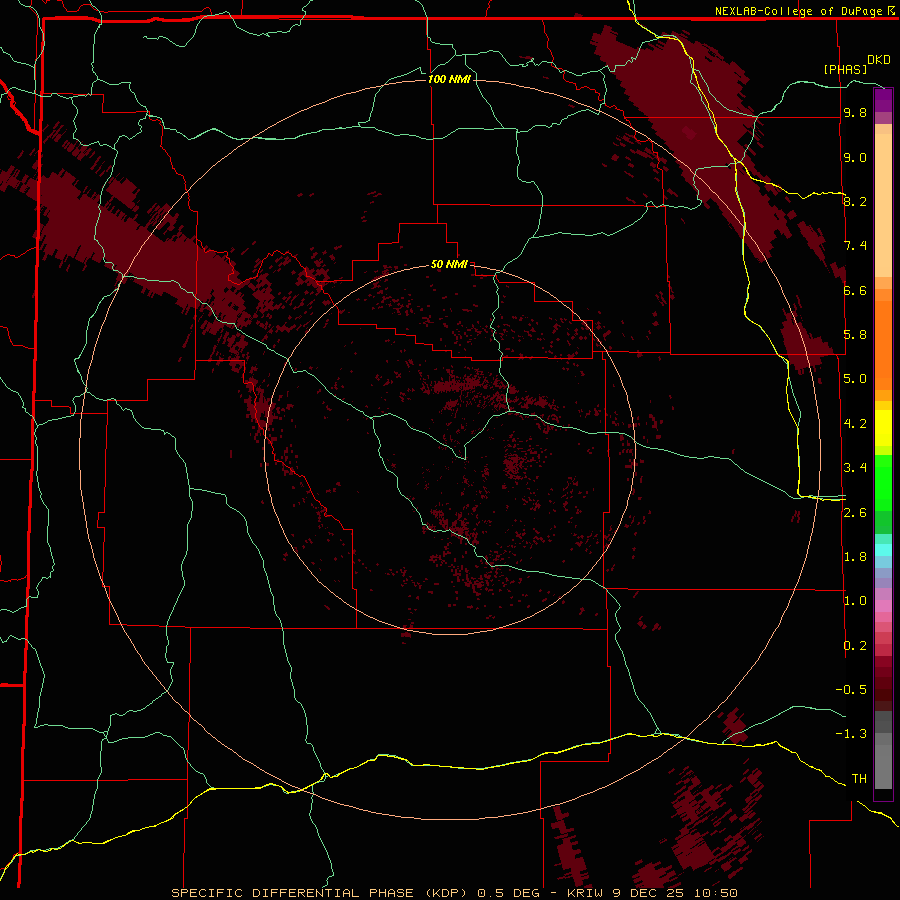Click the 1.0 scale value
This screenshot has height=900, width=900.
coord(855,601)
